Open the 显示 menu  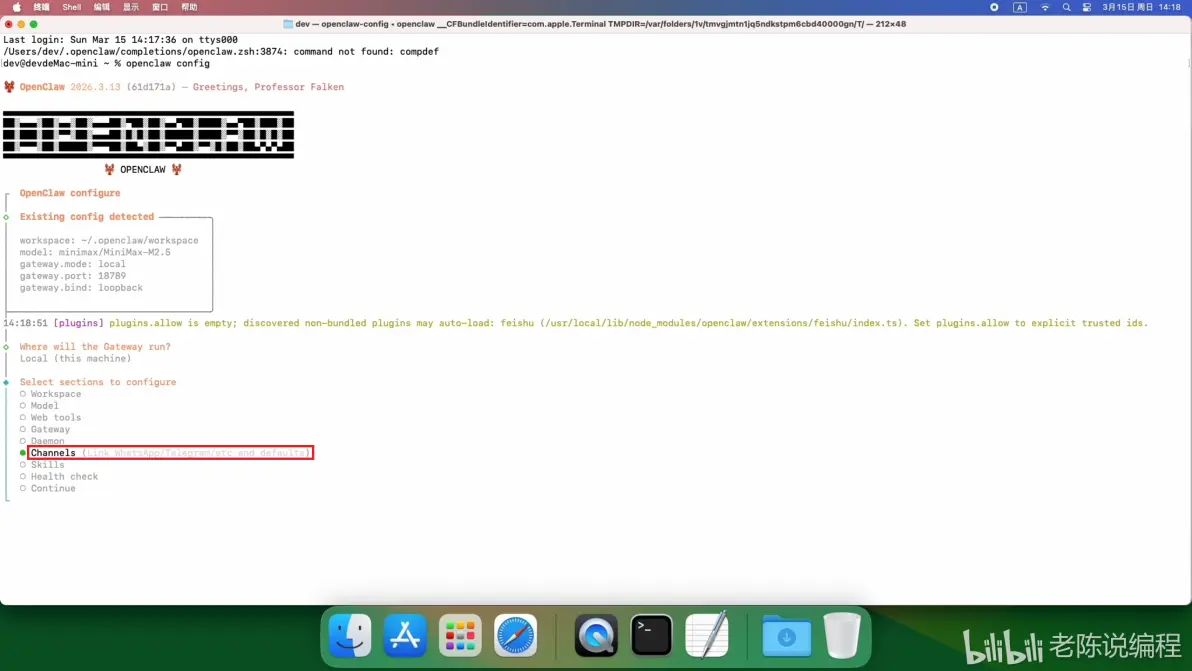(x=131, y=7)
